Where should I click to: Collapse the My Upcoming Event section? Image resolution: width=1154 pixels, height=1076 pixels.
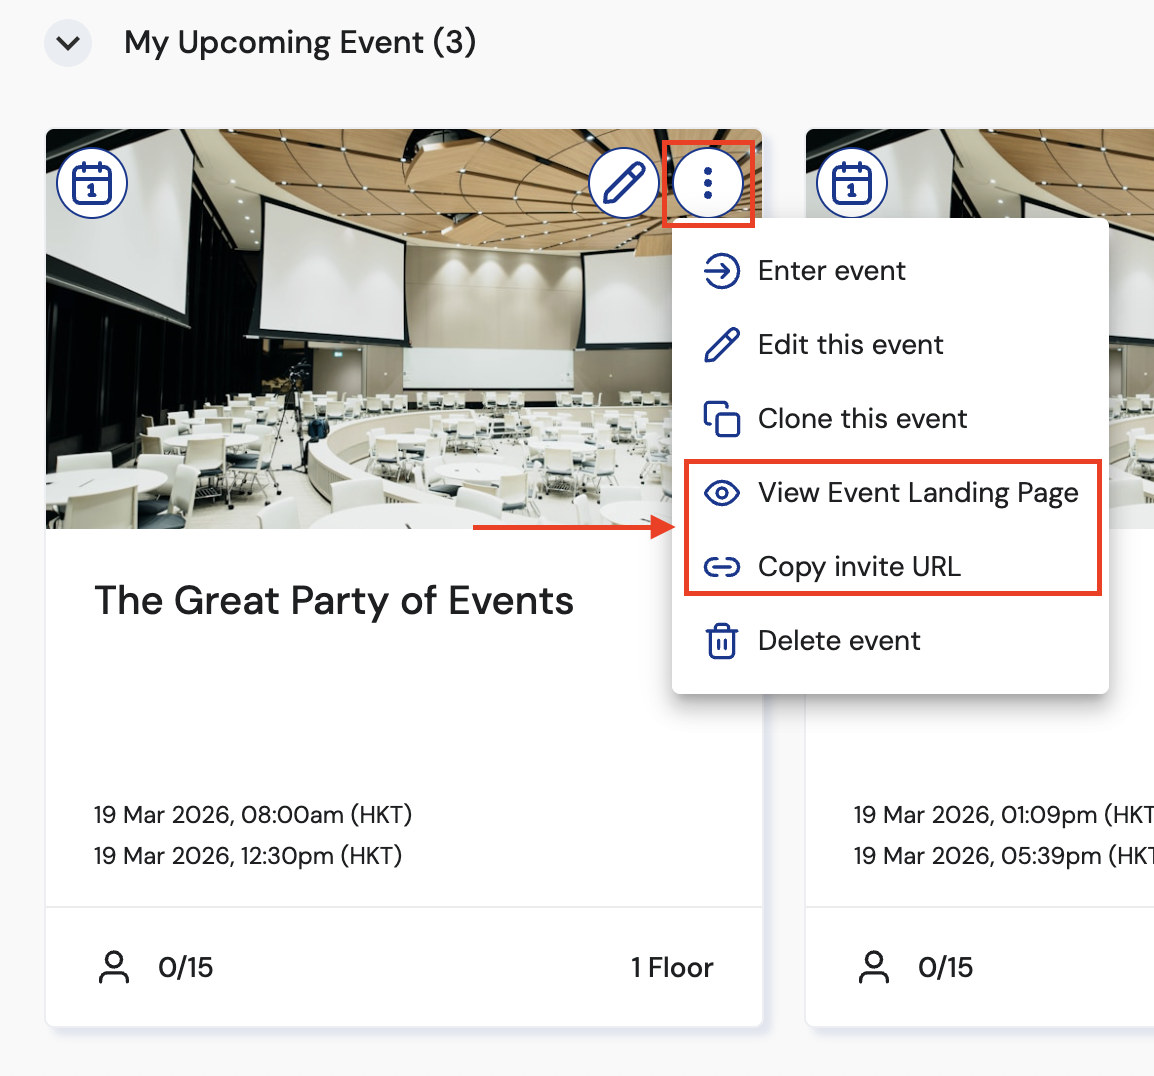coord(68,44)
